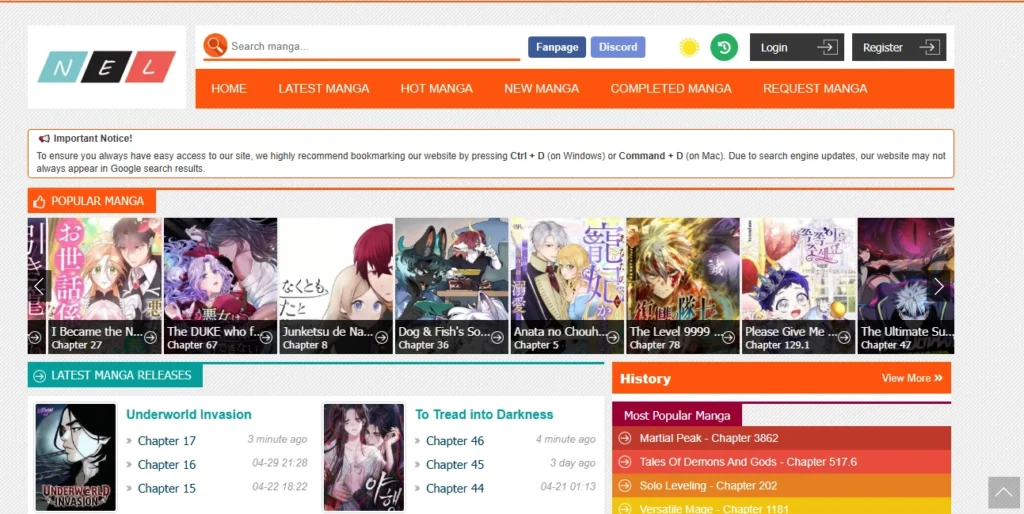Click the circle arrow icon beside Martial Peak
1024x514 pixels.
click(x=625, y=438)
